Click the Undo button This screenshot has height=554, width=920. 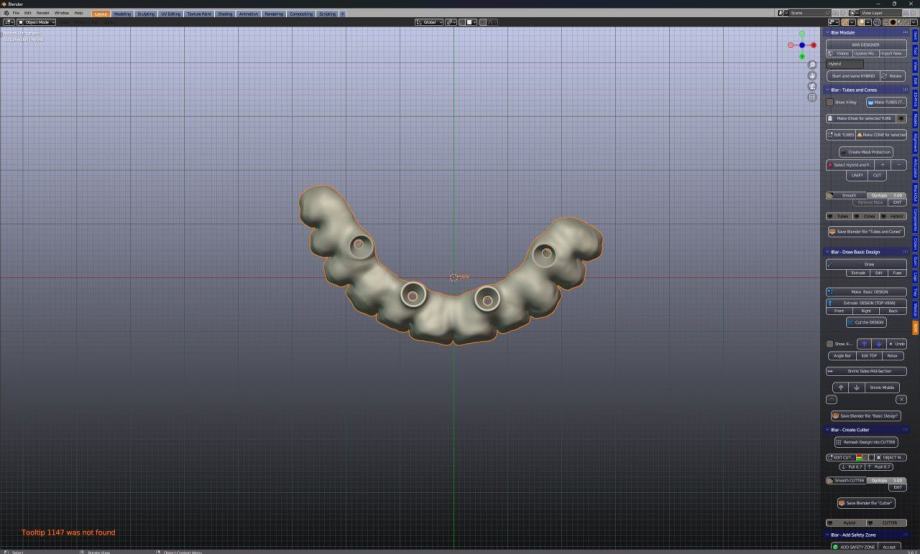(897, 344)
